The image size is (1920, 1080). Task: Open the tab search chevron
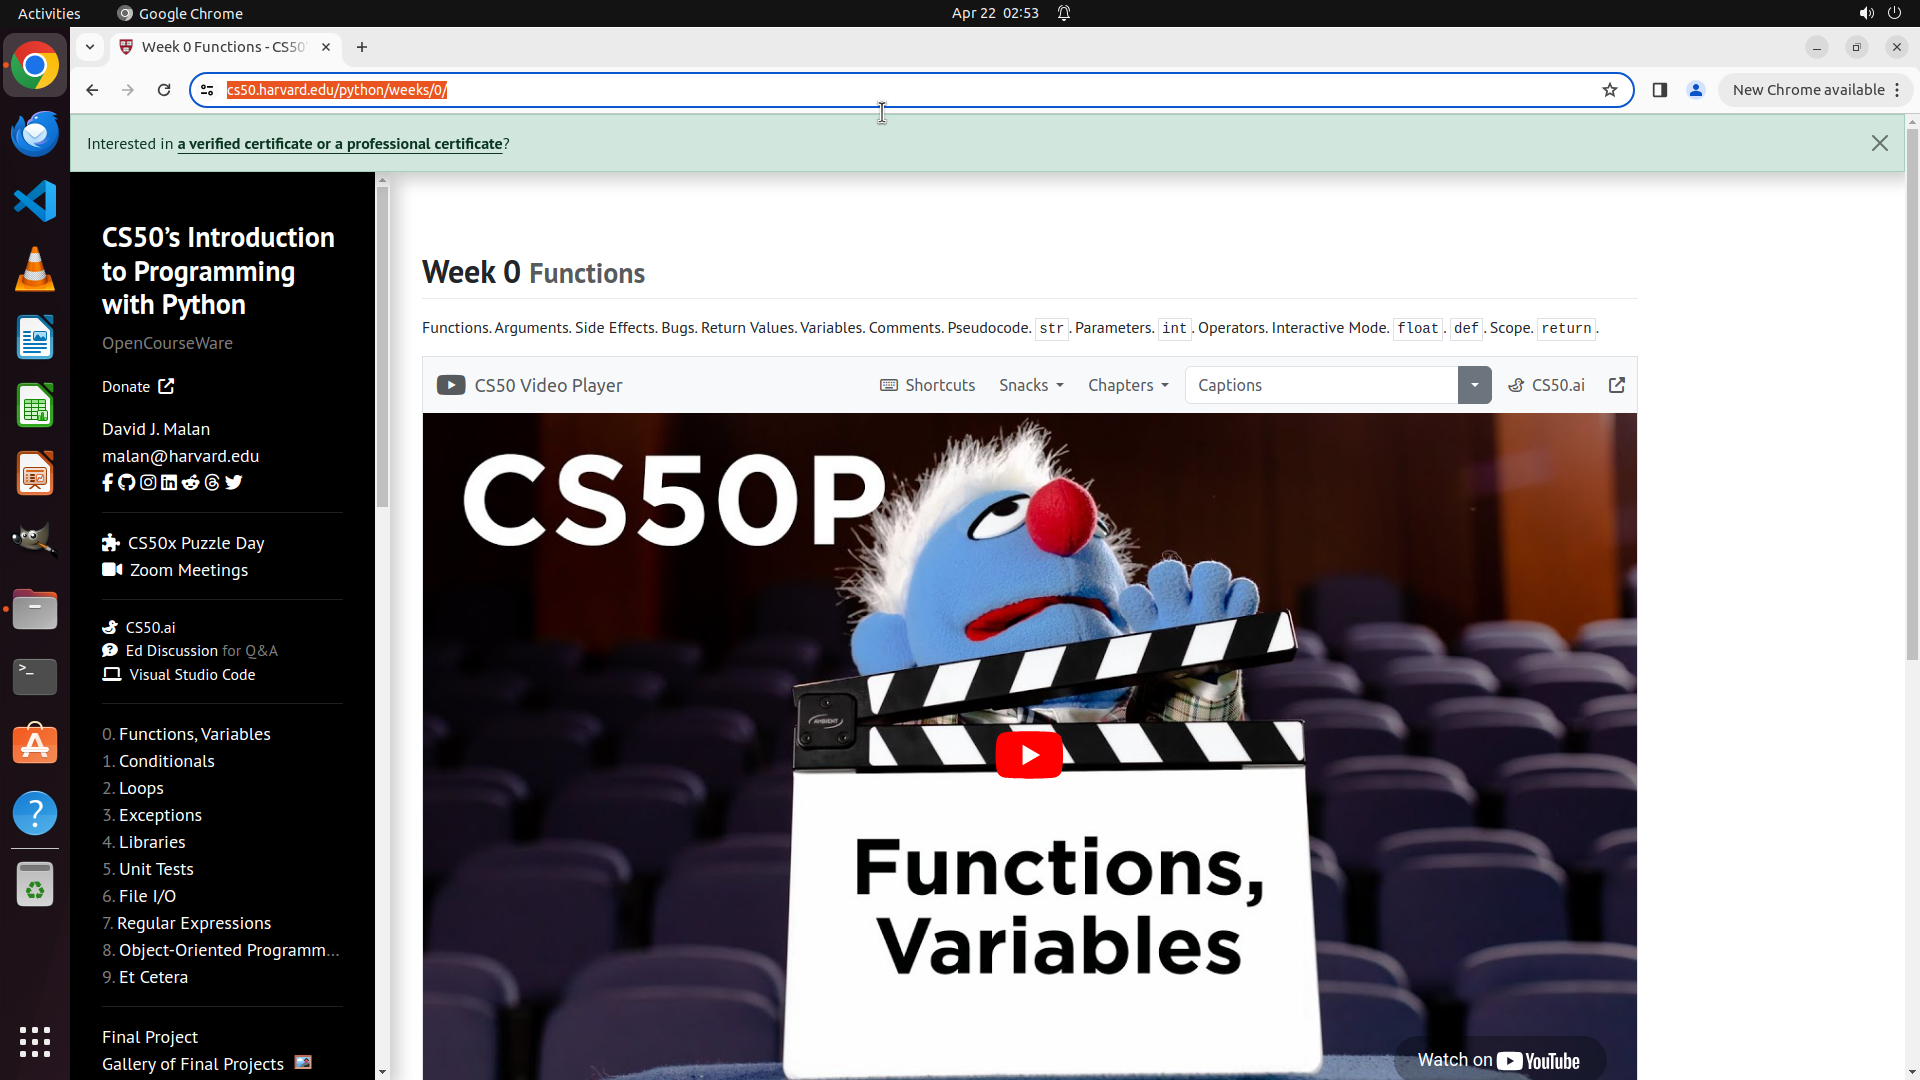click(90, 47)
